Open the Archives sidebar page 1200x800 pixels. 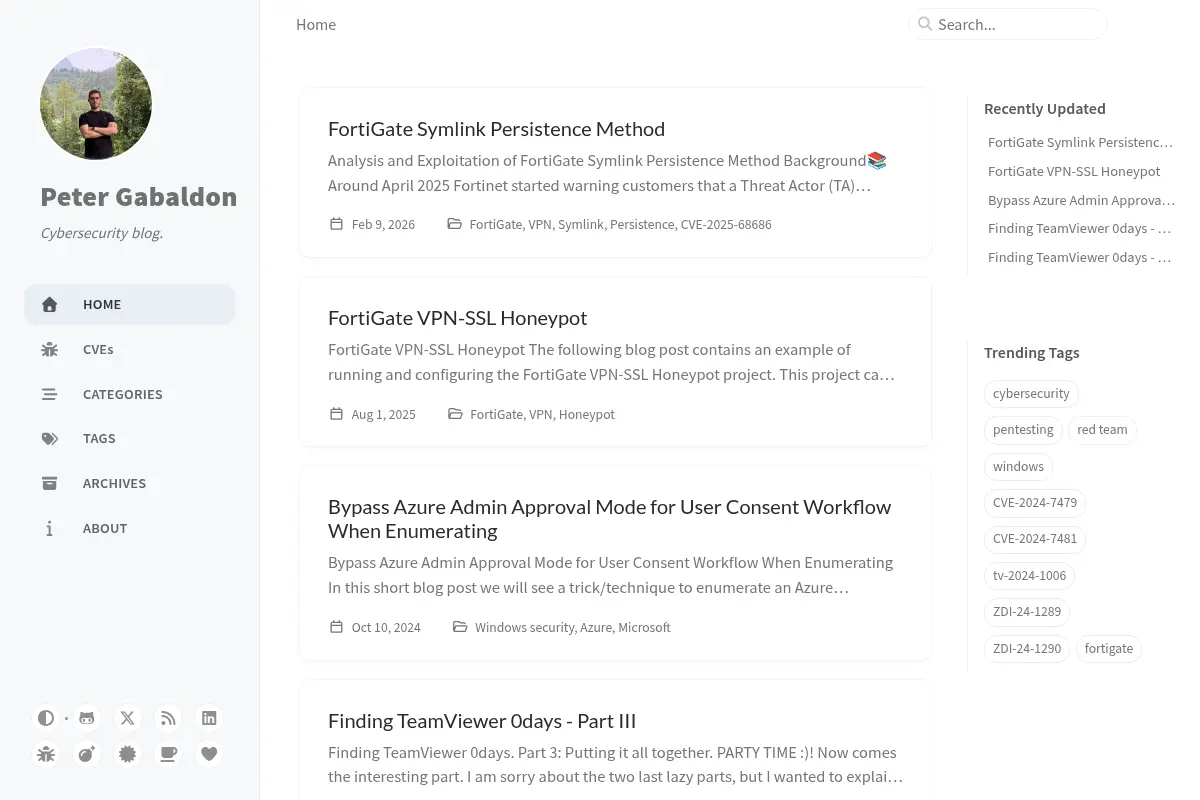(x=130, y=483)
